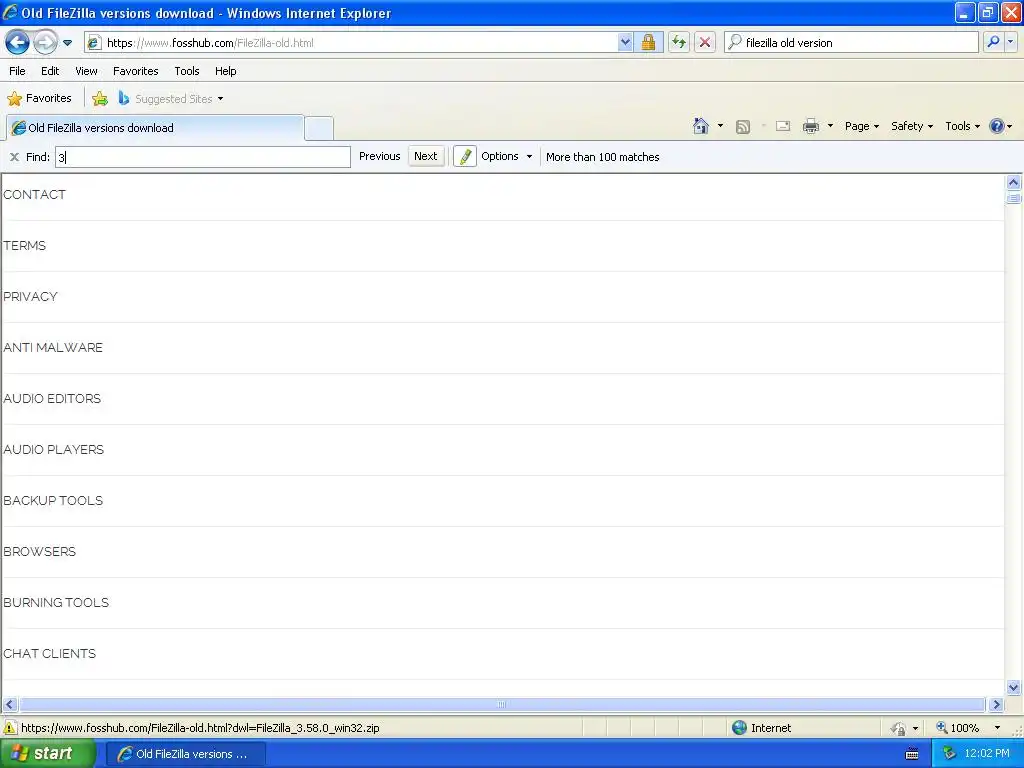Add page to Favorites bar icon

click(x=100, y=99)
